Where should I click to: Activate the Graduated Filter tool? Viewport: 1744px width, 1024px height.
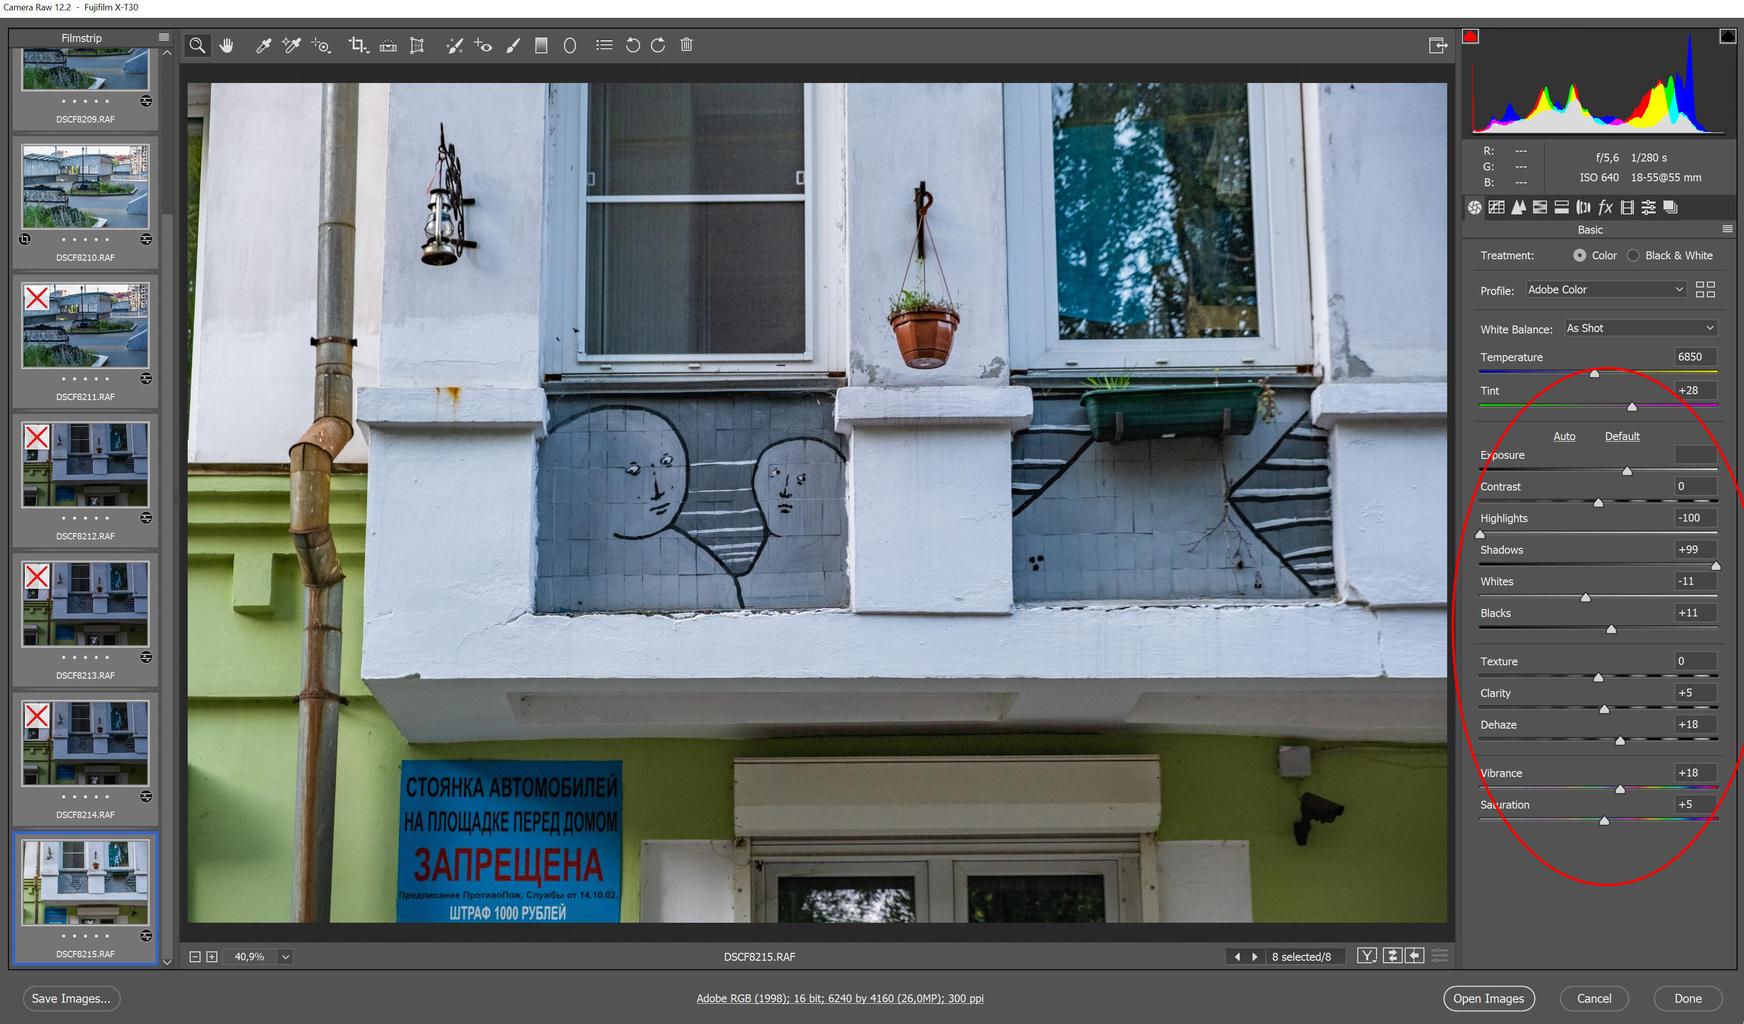click(541, 45)
